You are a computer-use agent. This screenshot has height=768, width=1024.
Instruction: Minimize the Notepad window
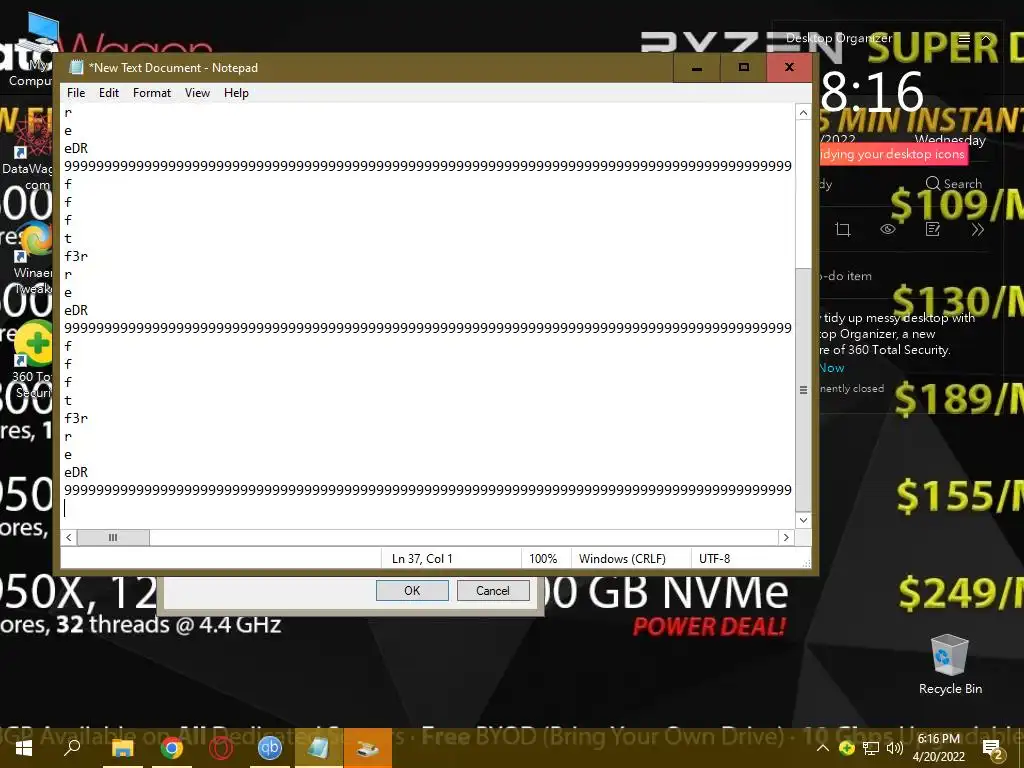point(697,67)
